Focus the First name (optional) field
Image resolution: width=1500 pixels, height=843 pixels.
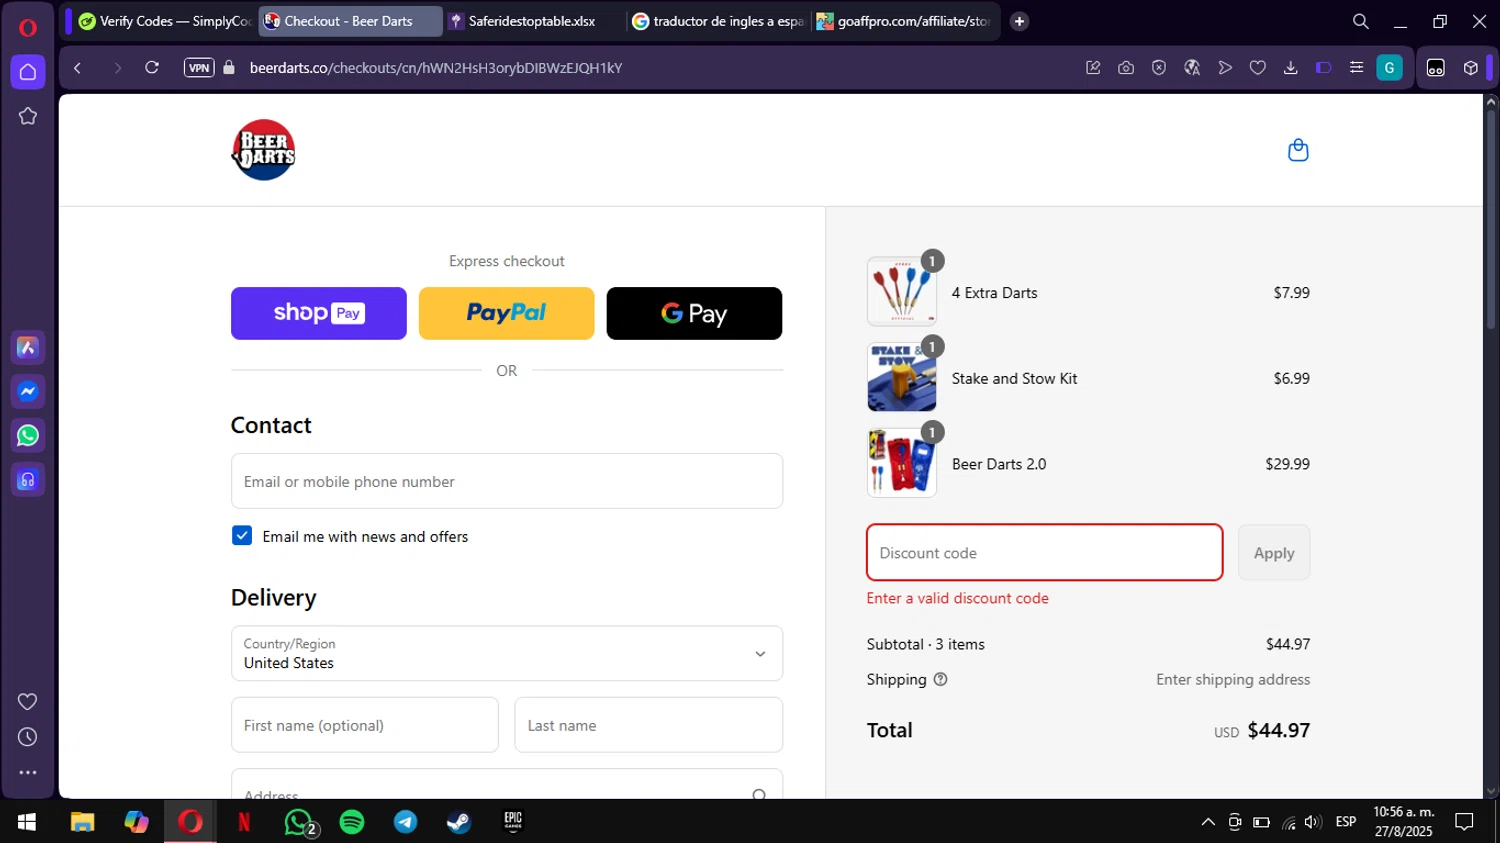coord(365,725)
